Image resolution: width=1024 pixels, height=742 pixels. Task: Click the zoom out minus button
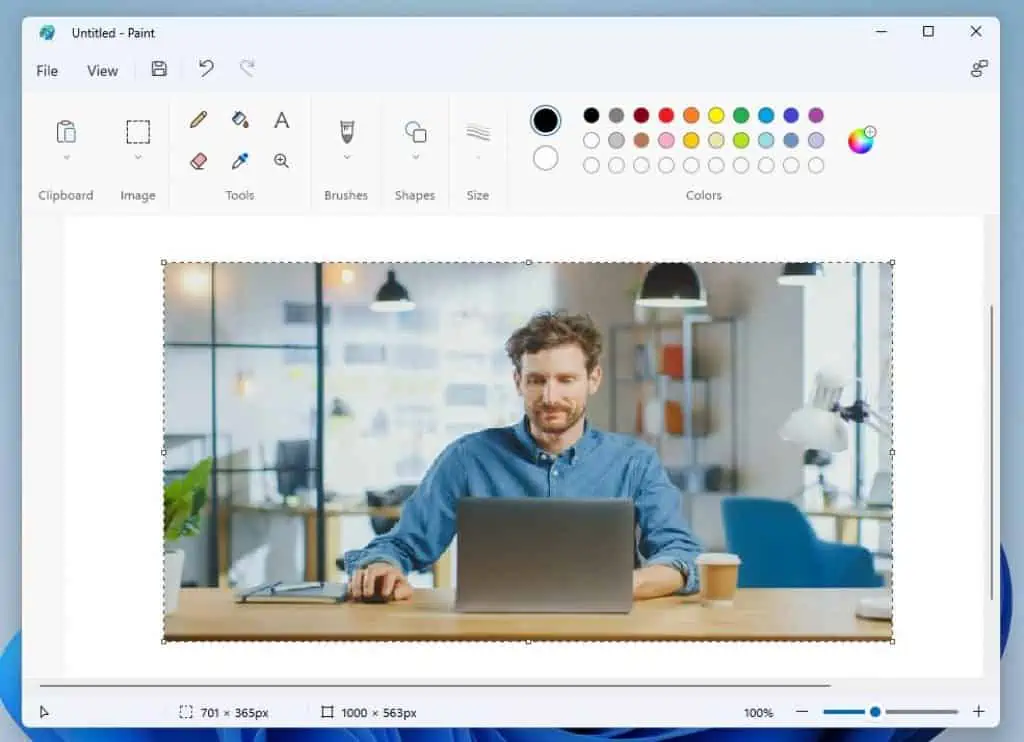tap(802, 712)
